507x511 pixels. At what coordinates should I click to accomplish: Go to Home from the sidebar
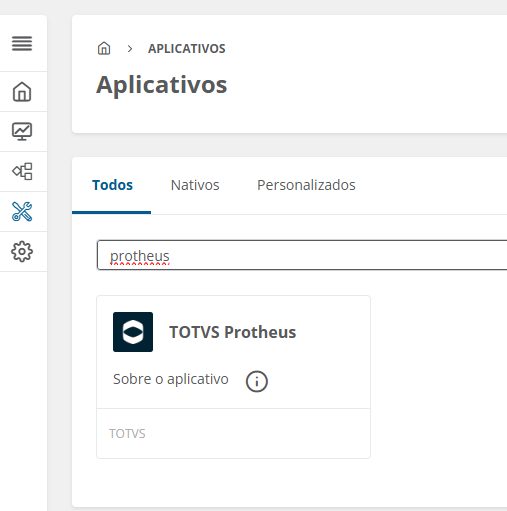coord(22,91)
